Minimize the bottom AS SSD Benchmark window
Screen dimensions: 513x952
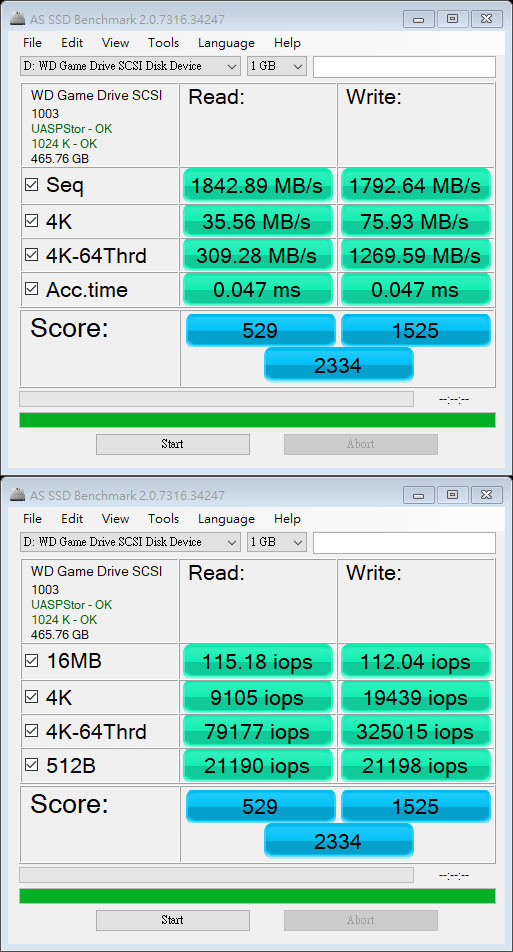(x=420, y=494)
